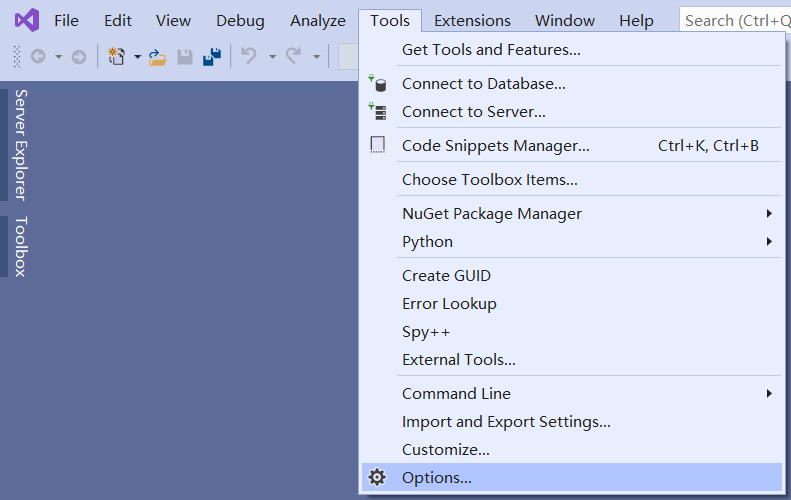Select Choose Toolbox Items entry
The height and width of the screenshot is (500, 791).
(572, 180)
